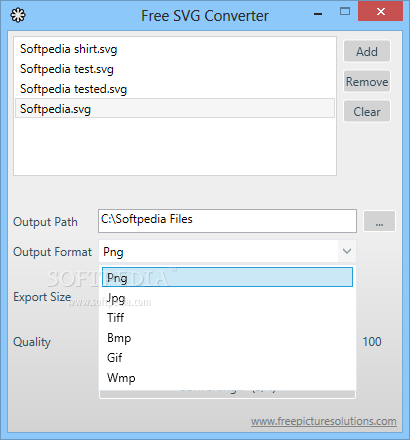Visit the www.freepicturesolutions.com link
The height and width of the screenshot is (440, 410).
(324, 421)
